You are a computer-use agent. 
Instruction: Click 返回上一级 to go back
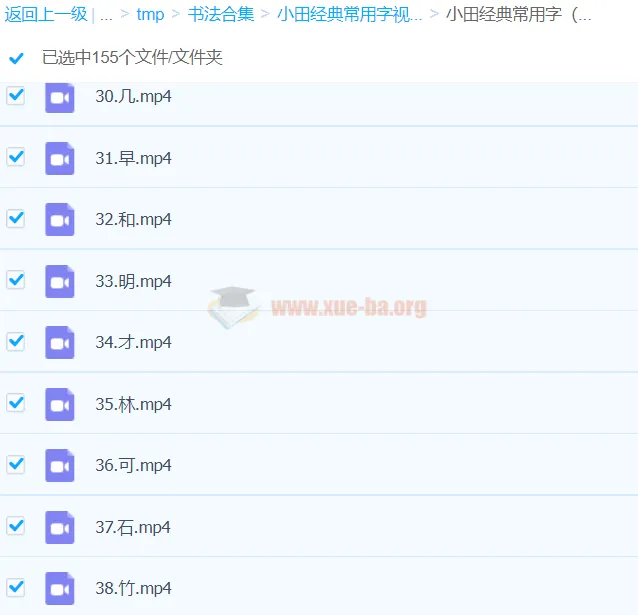[x=45, y=15]
